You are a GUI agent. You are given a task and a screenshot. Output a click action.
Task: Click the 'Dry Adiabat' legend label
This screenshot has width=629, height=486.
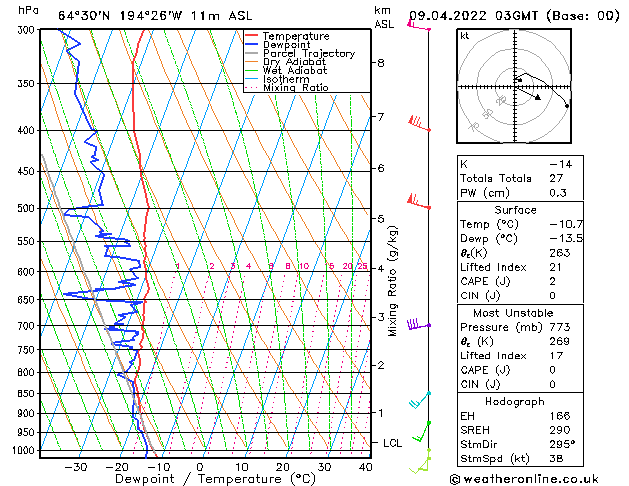pyautogui.click(x=294, y=62)
